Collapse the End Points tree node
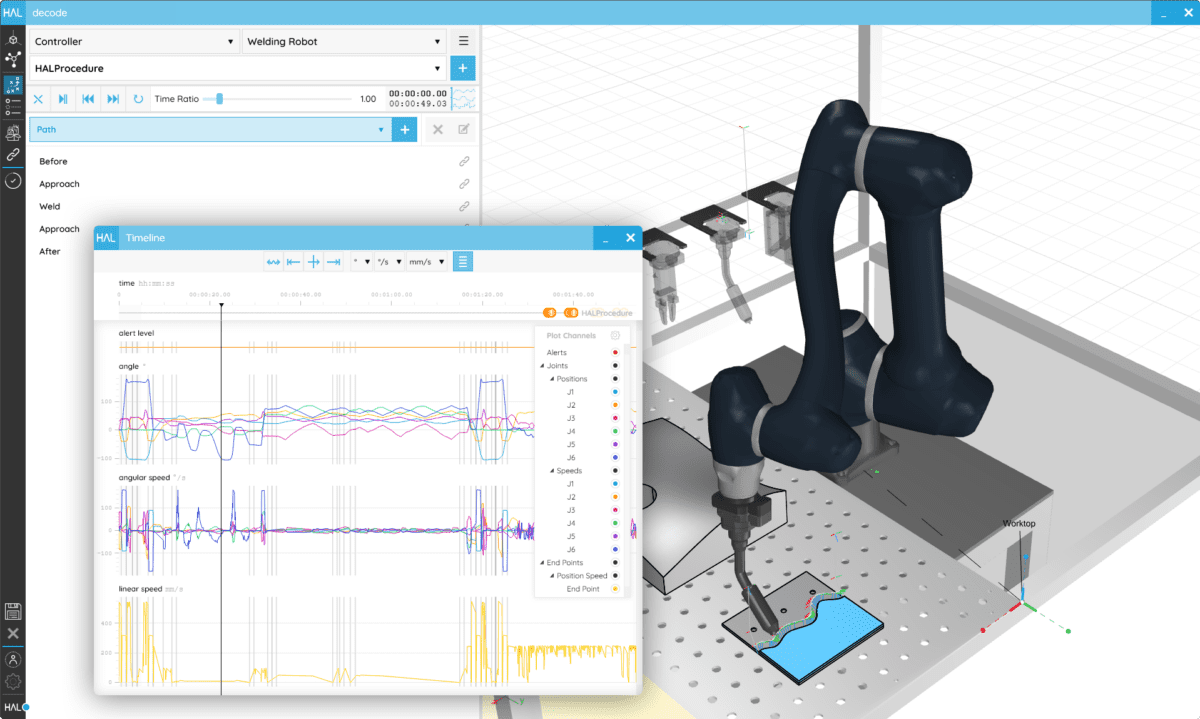Screen dimensions: 1200x719 pyautogui.click(x=542, y=563)
